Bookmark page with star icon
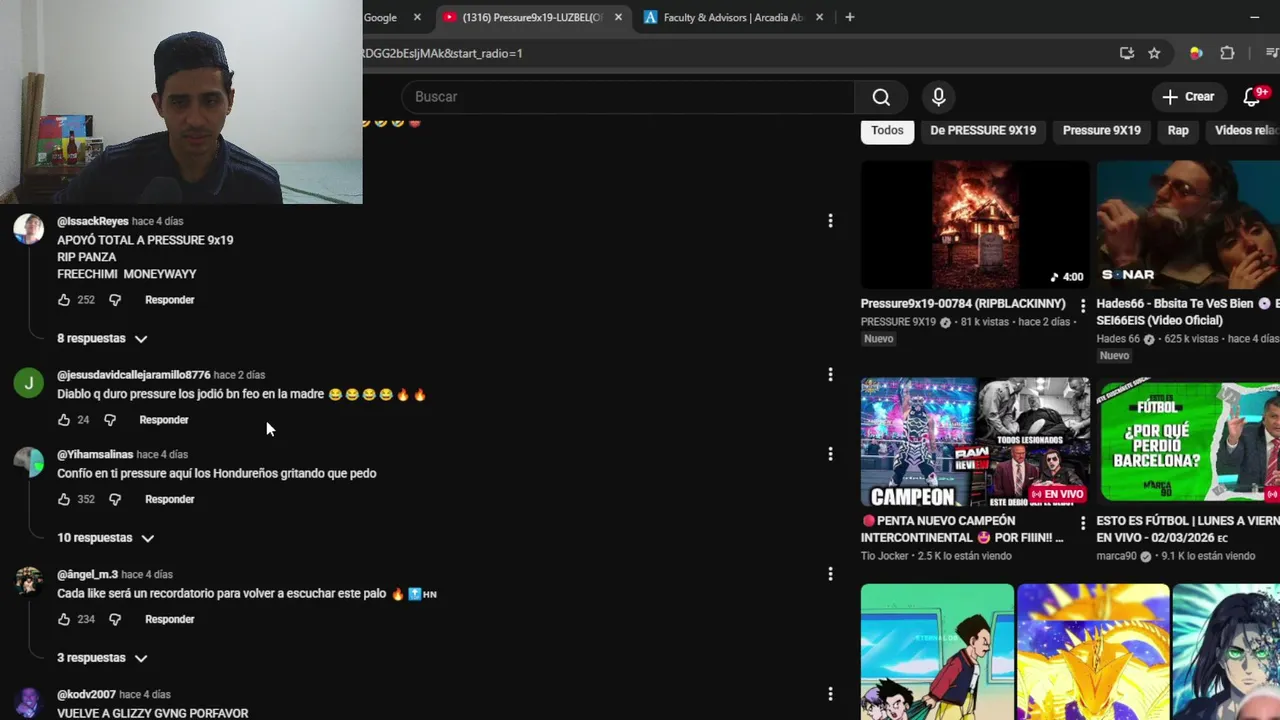This screenshot has height=720, width=1280. pos(1154,53)
